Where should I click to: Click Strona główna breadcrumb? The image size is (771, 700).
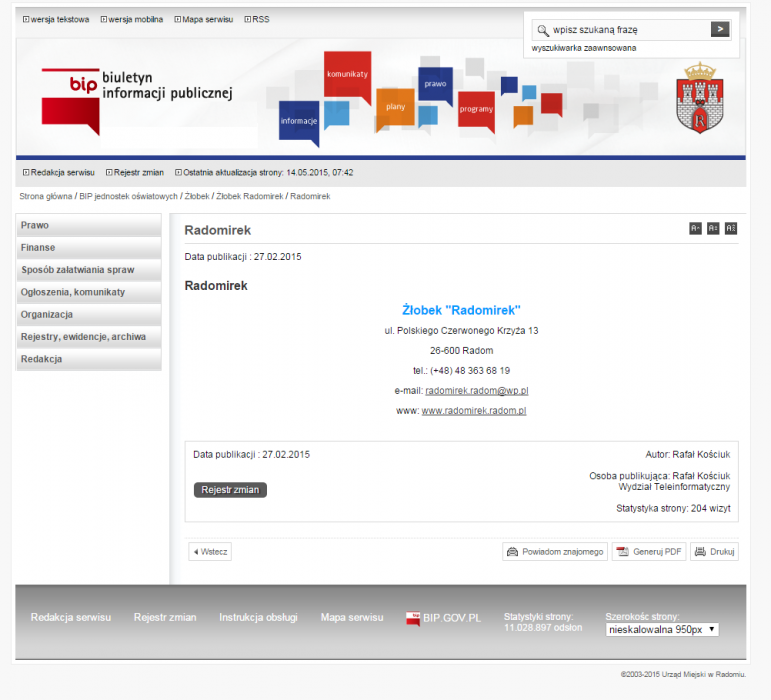pyautogui.click(x=46, y=196)
